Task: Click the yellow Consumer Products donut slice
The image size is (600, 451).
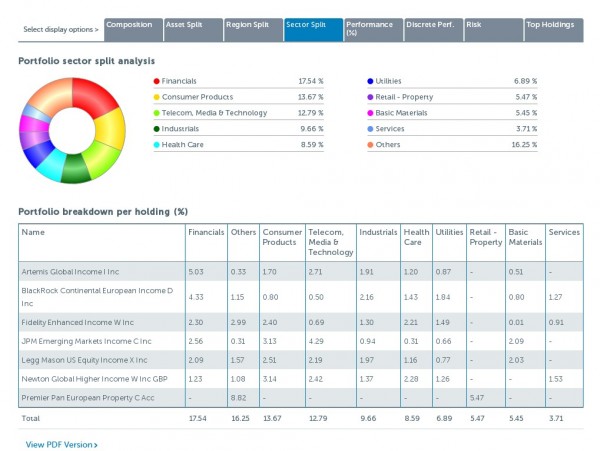Action: pyautogui.click(x=111, y=130)
